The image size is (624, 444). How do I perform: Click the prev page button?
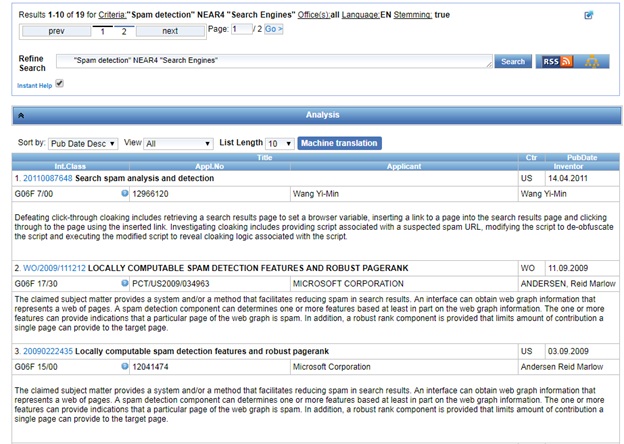pos(56,31)
